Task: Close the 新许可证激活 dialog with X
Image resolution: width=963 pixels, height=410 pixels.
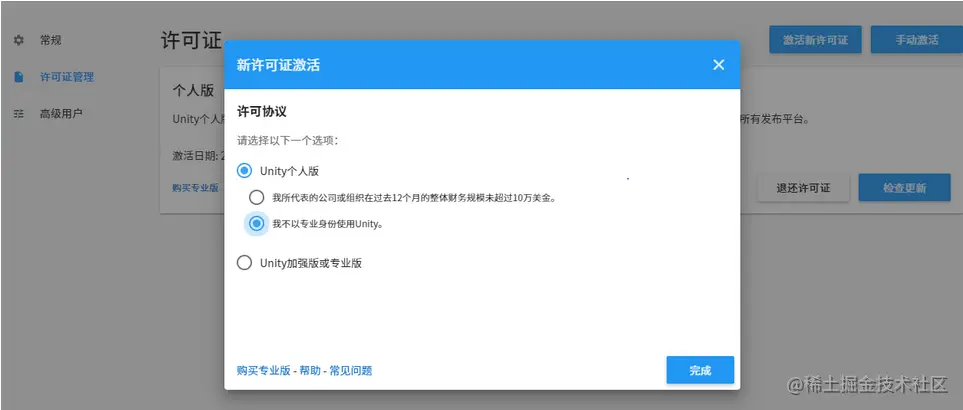Action: [x=719, y=65]
